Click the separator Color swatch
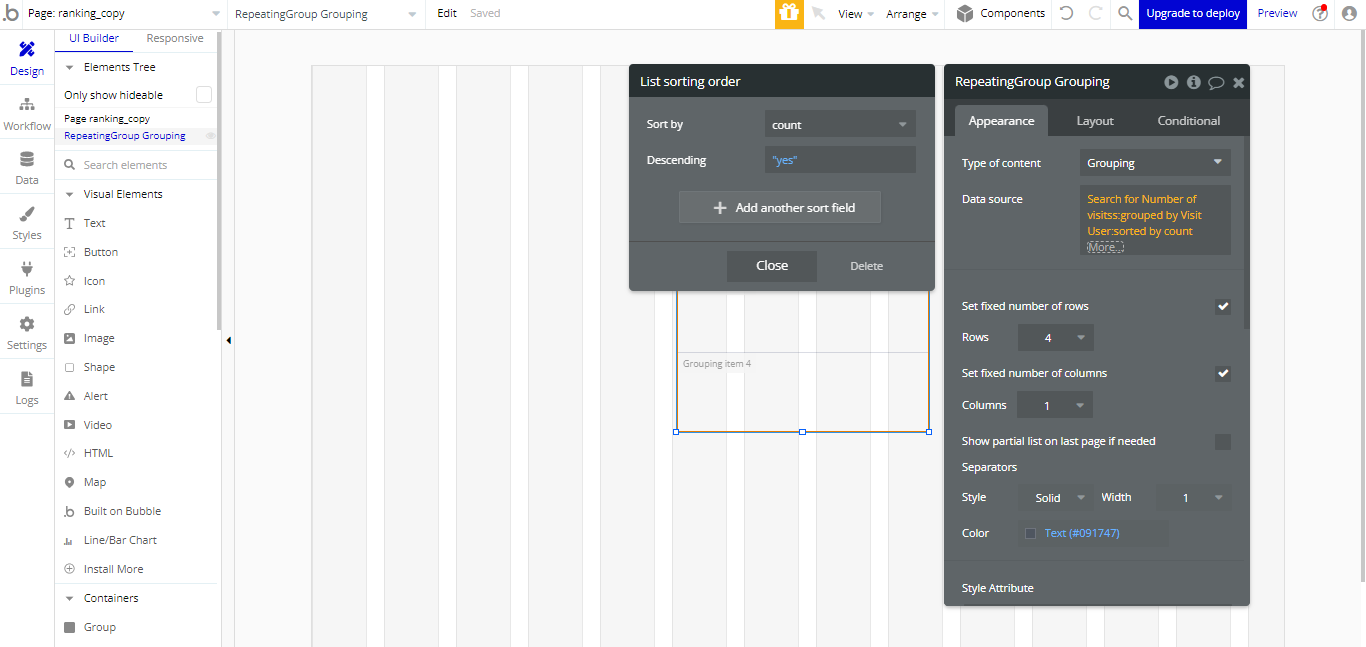The width and height of the screenshot is (1366, 647). point(1030,534)
